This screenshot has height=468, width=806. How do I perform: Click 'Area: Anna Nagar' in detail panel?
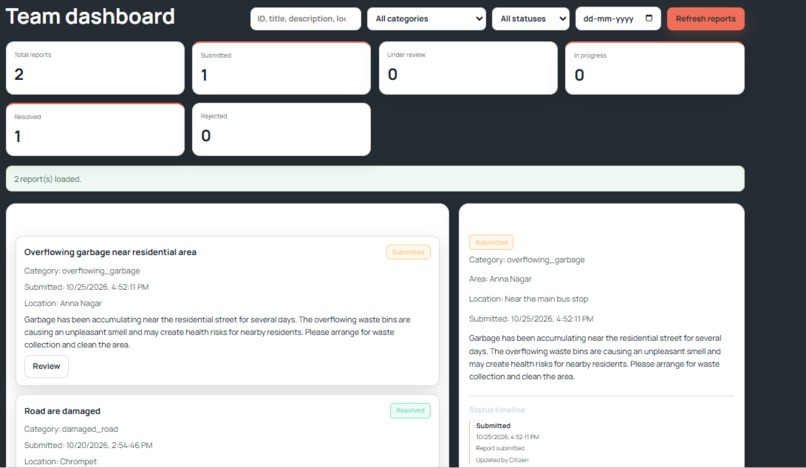pyautogui.click(x=500, y=279)
